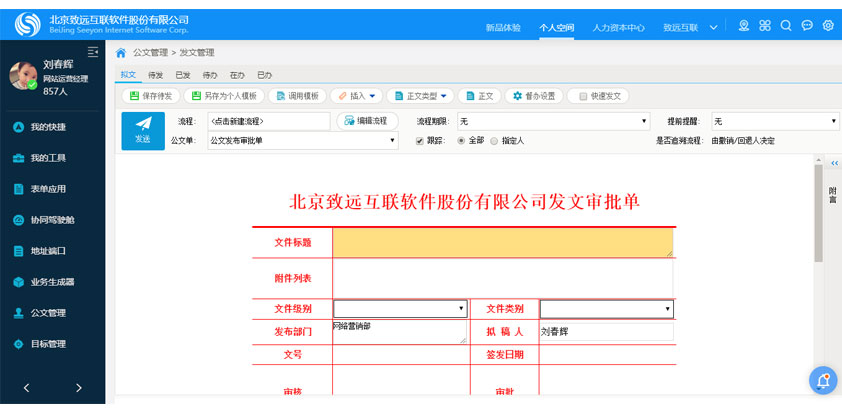Click 调用模板 toolbar button
The width and height of the screenshot is (842, 415).
pyautogui.click(x=297, y=96)
